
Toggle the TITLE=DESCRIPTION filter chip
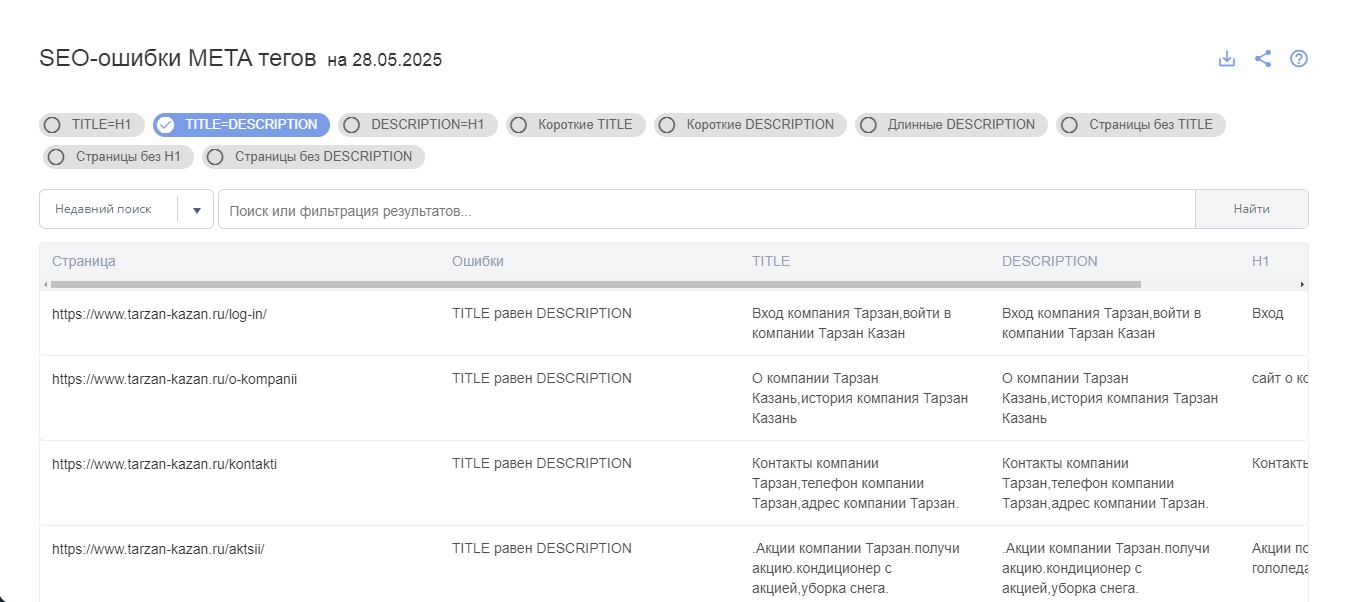pyautogui.click(x=241, y=125)
